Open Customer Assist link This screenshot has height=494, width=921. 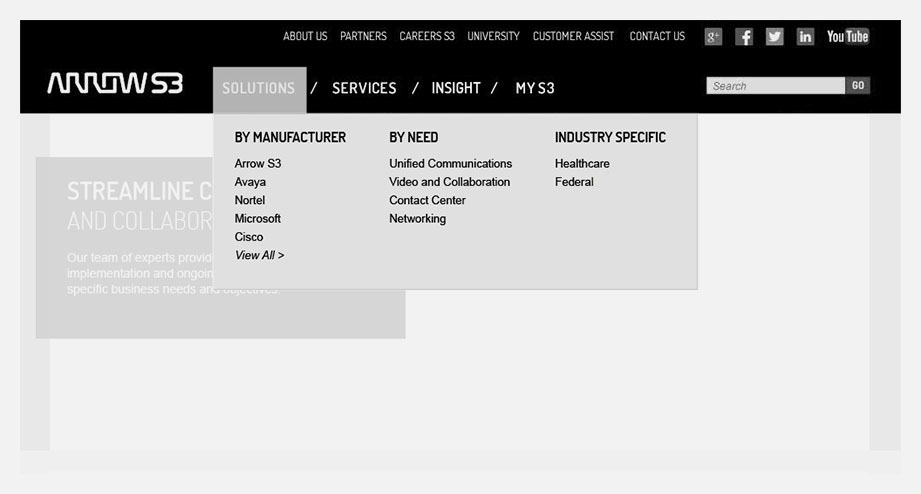coord(573,36)
